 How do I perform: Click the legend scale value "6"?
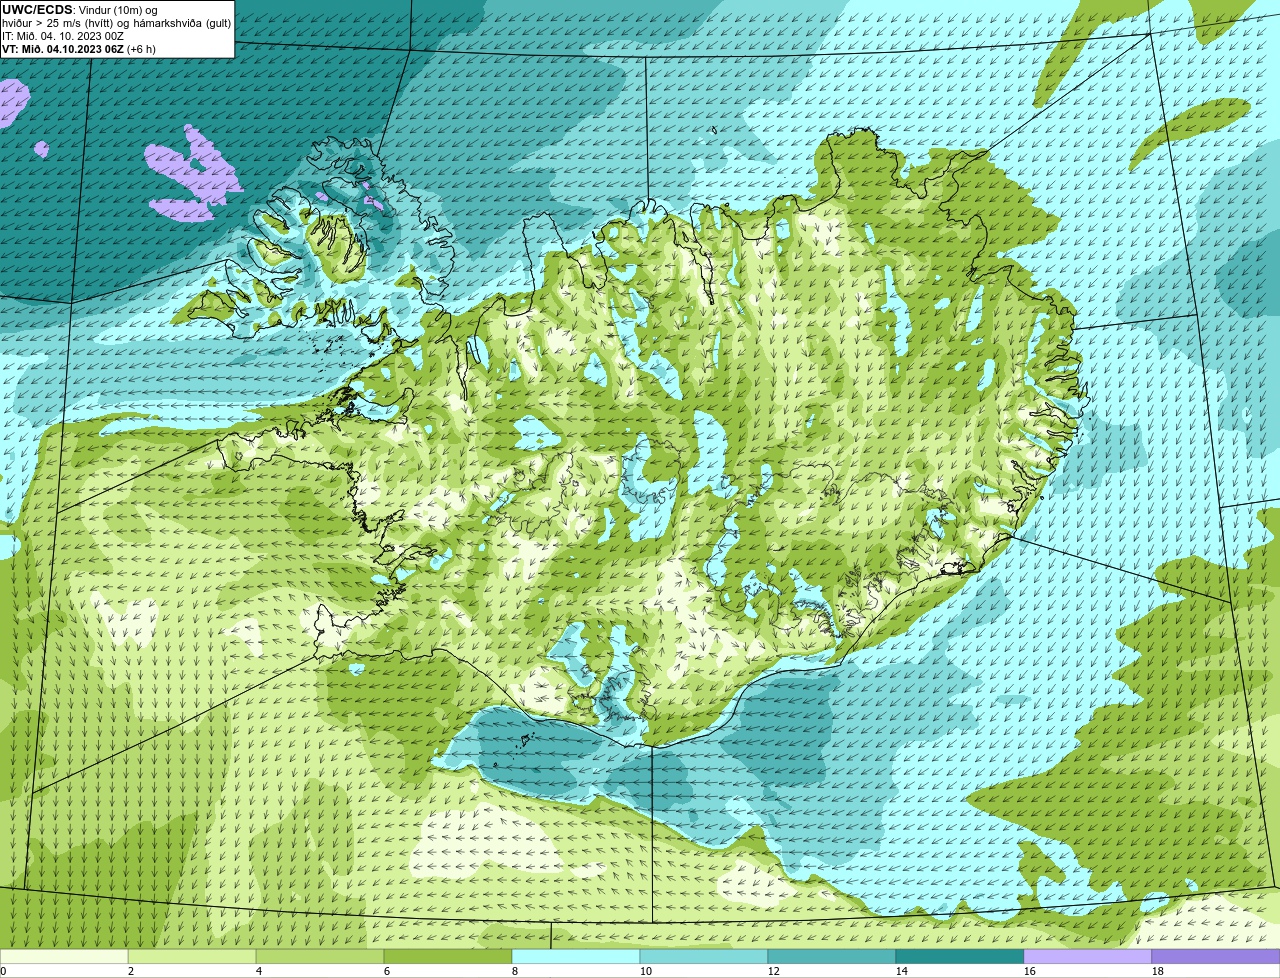coord(387,971)
